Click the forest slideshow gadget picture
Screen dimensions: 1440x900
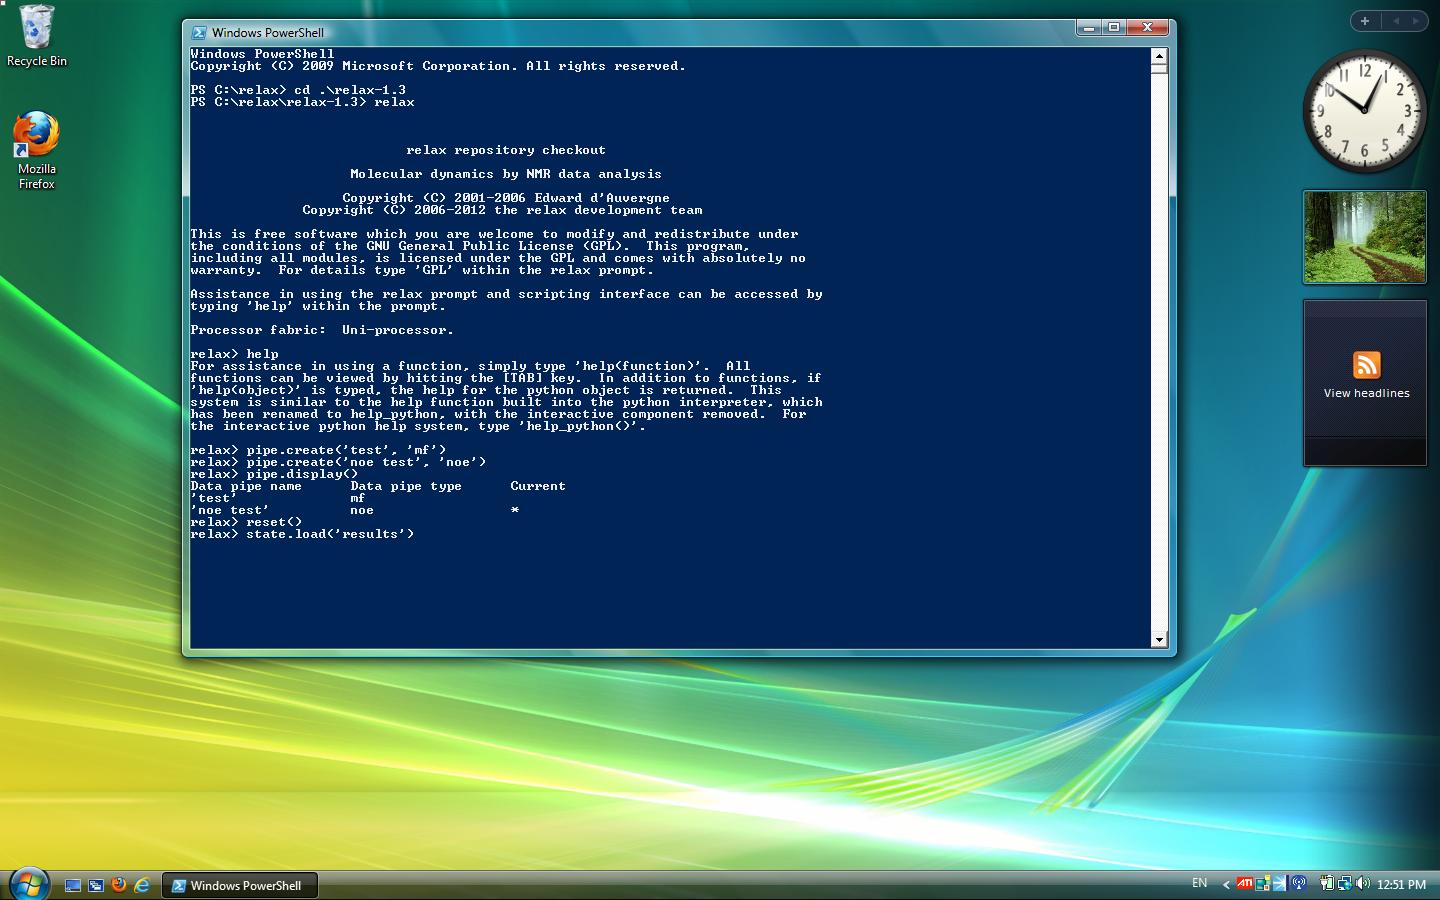click(1364, 237)
